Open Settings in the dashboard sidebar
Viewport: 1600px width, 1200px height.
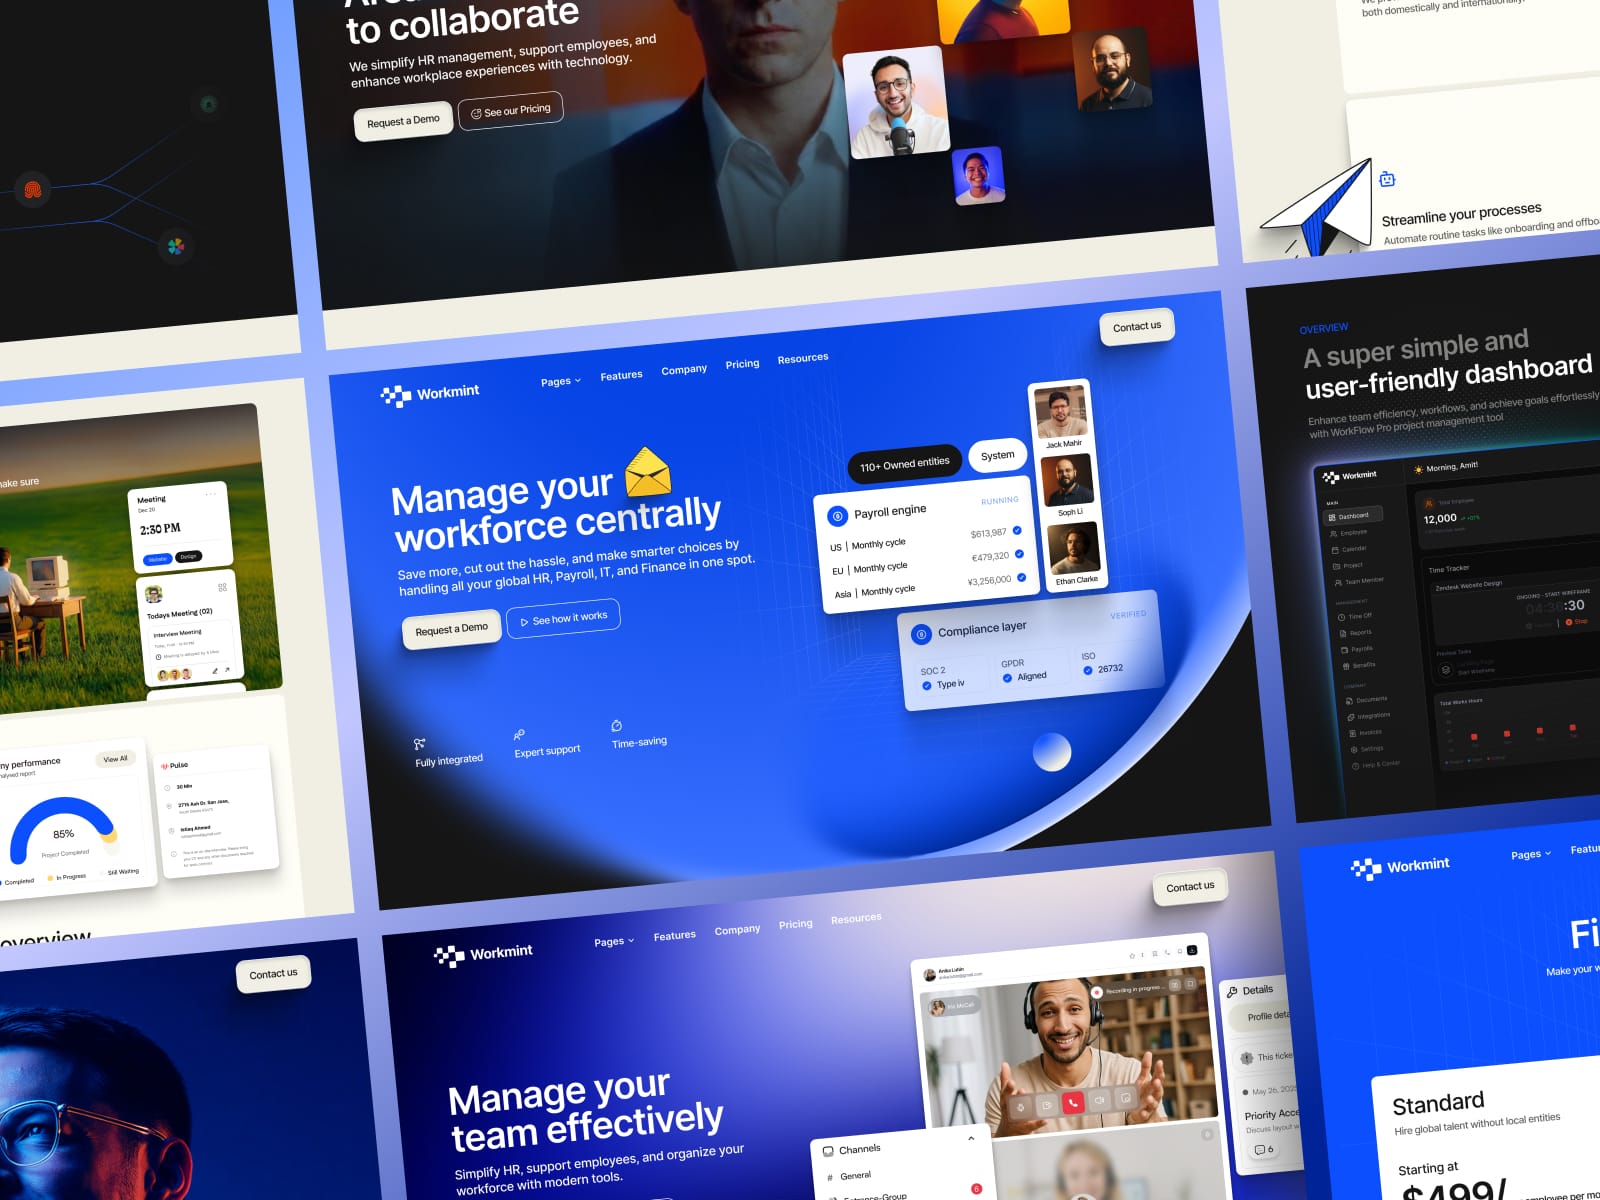pyautogui.click(x=1367, y=749)
